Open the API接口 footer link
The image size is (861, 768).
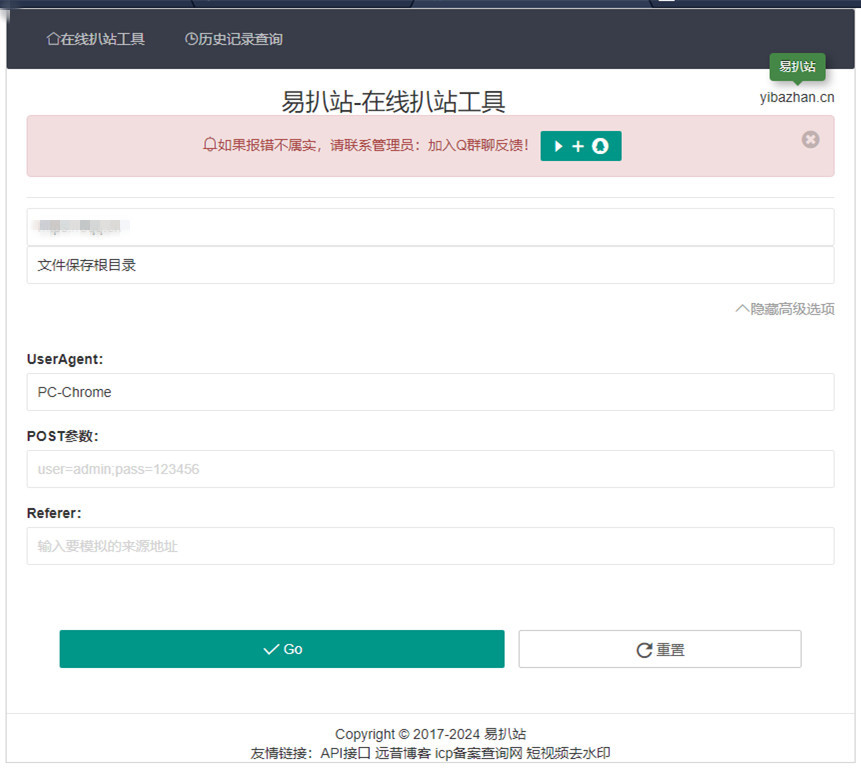(345, 753)
